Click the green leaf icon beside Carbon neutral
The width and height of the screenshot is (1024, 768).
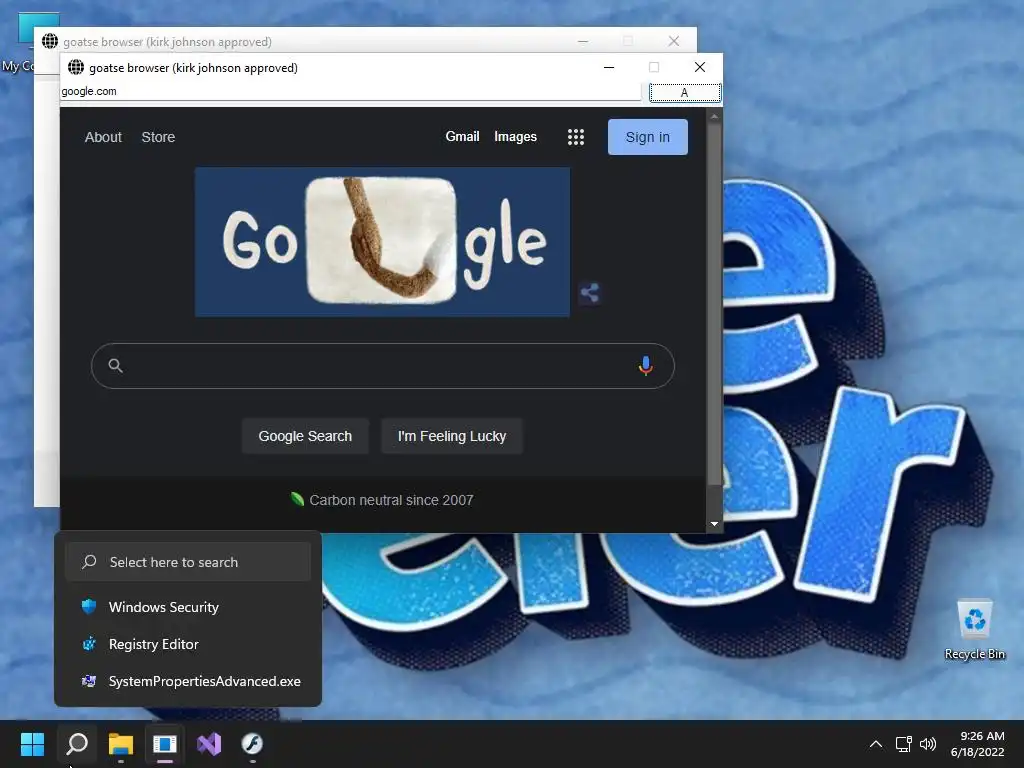click(x=297, y=500)
